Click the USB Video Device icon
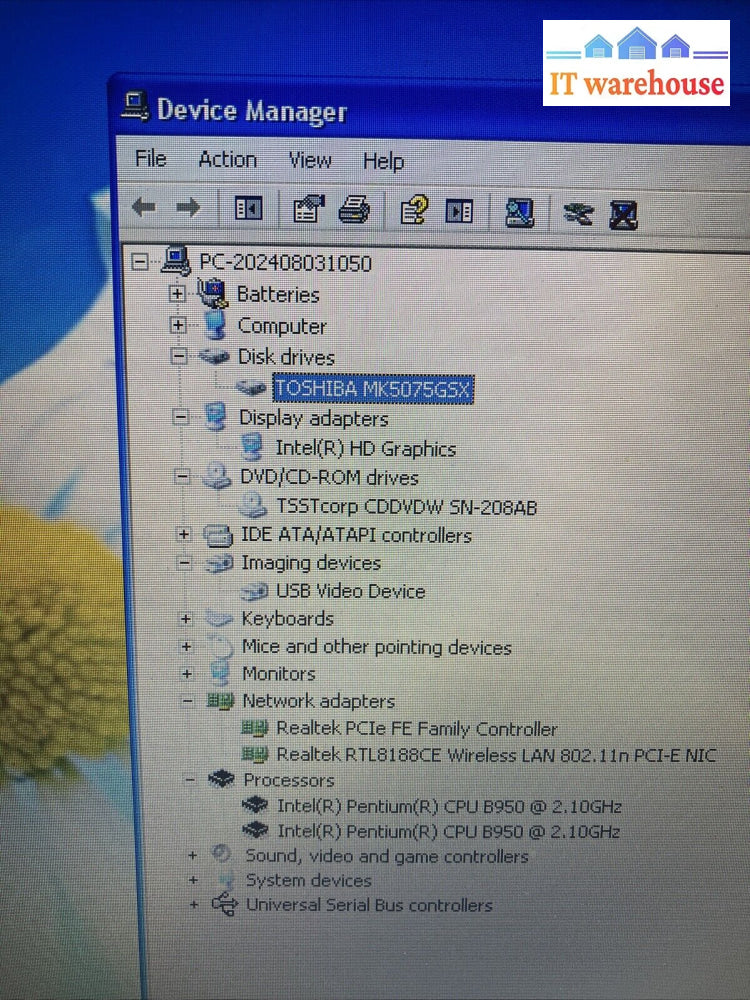 pos(254,591)
